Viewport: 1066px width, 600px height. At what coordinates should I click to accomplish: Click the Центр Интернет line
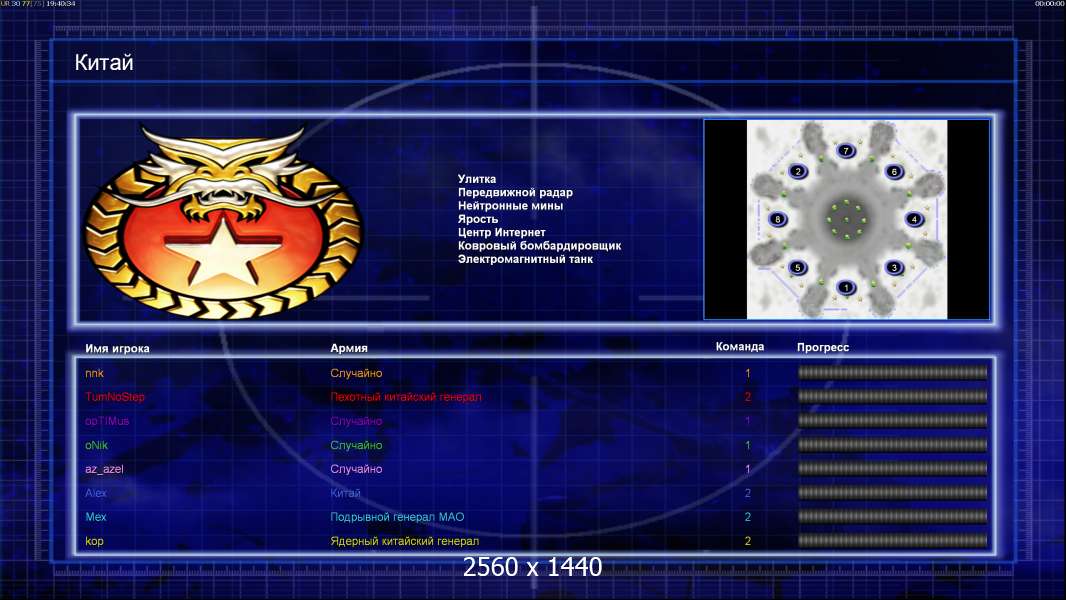[x=502, y=232]
